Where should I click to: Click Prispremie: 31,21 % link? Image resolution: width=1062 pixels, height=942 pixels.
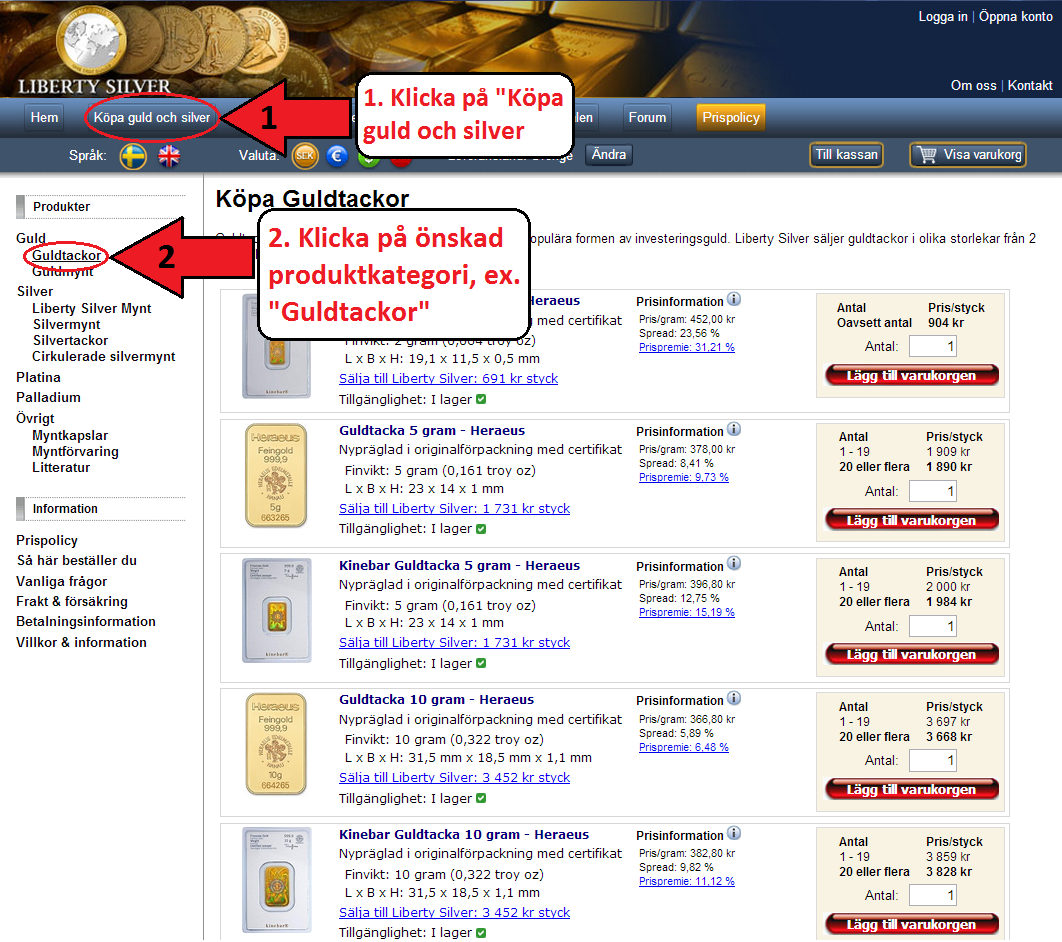pos(687,347)
